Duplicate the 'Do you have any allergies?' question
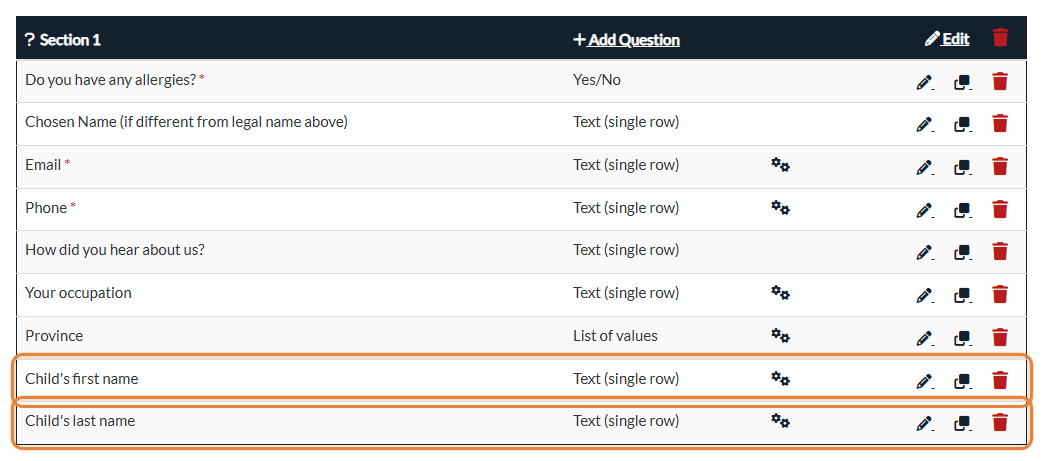Image resolution: width=1043 pixels, height=461 pixels. (962, 82)
